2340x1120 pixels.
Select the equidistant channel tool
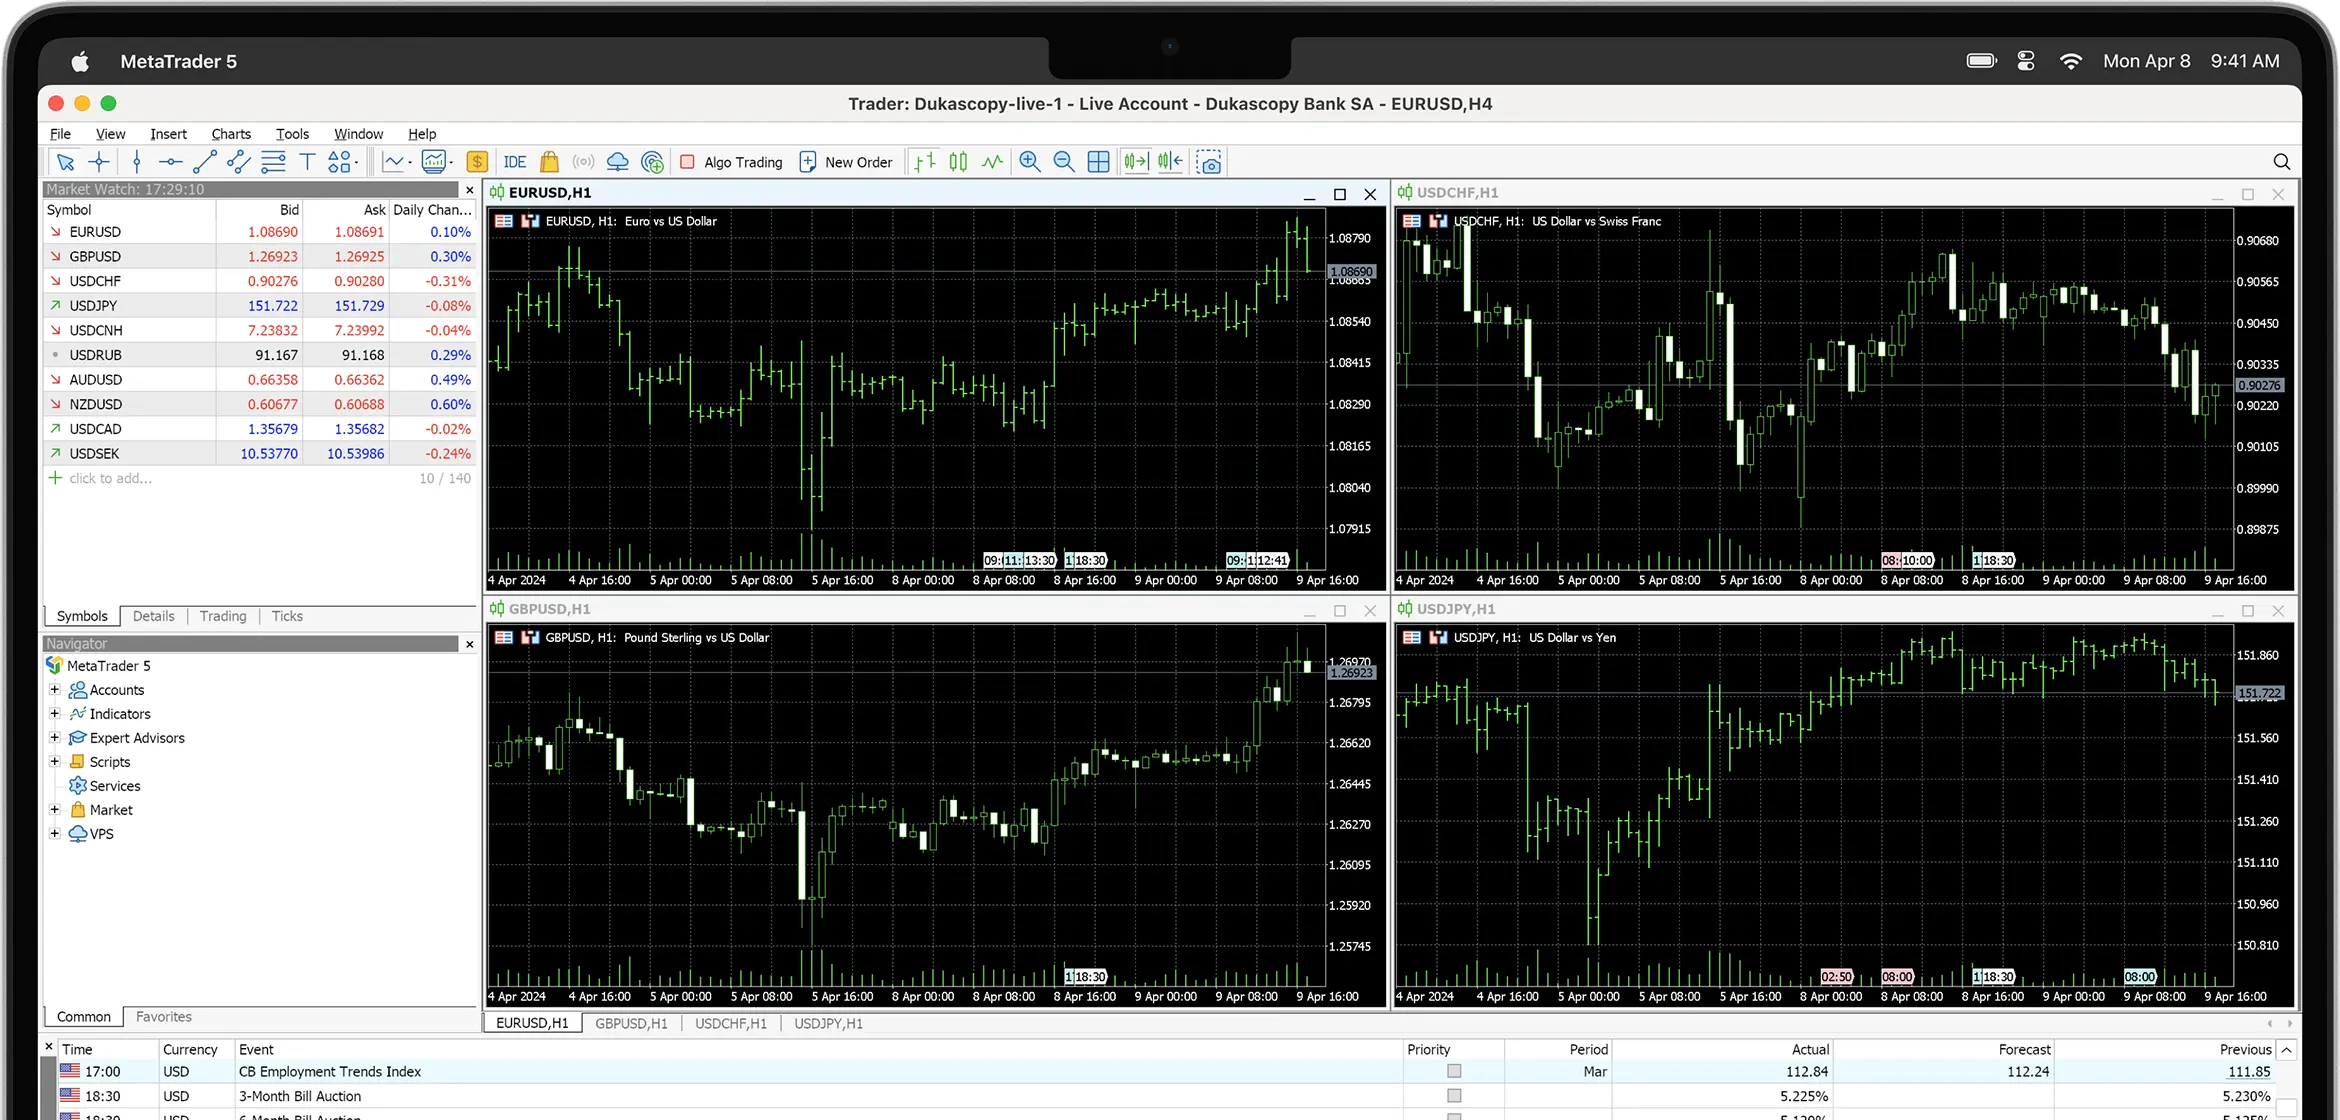tap(239, 162)
